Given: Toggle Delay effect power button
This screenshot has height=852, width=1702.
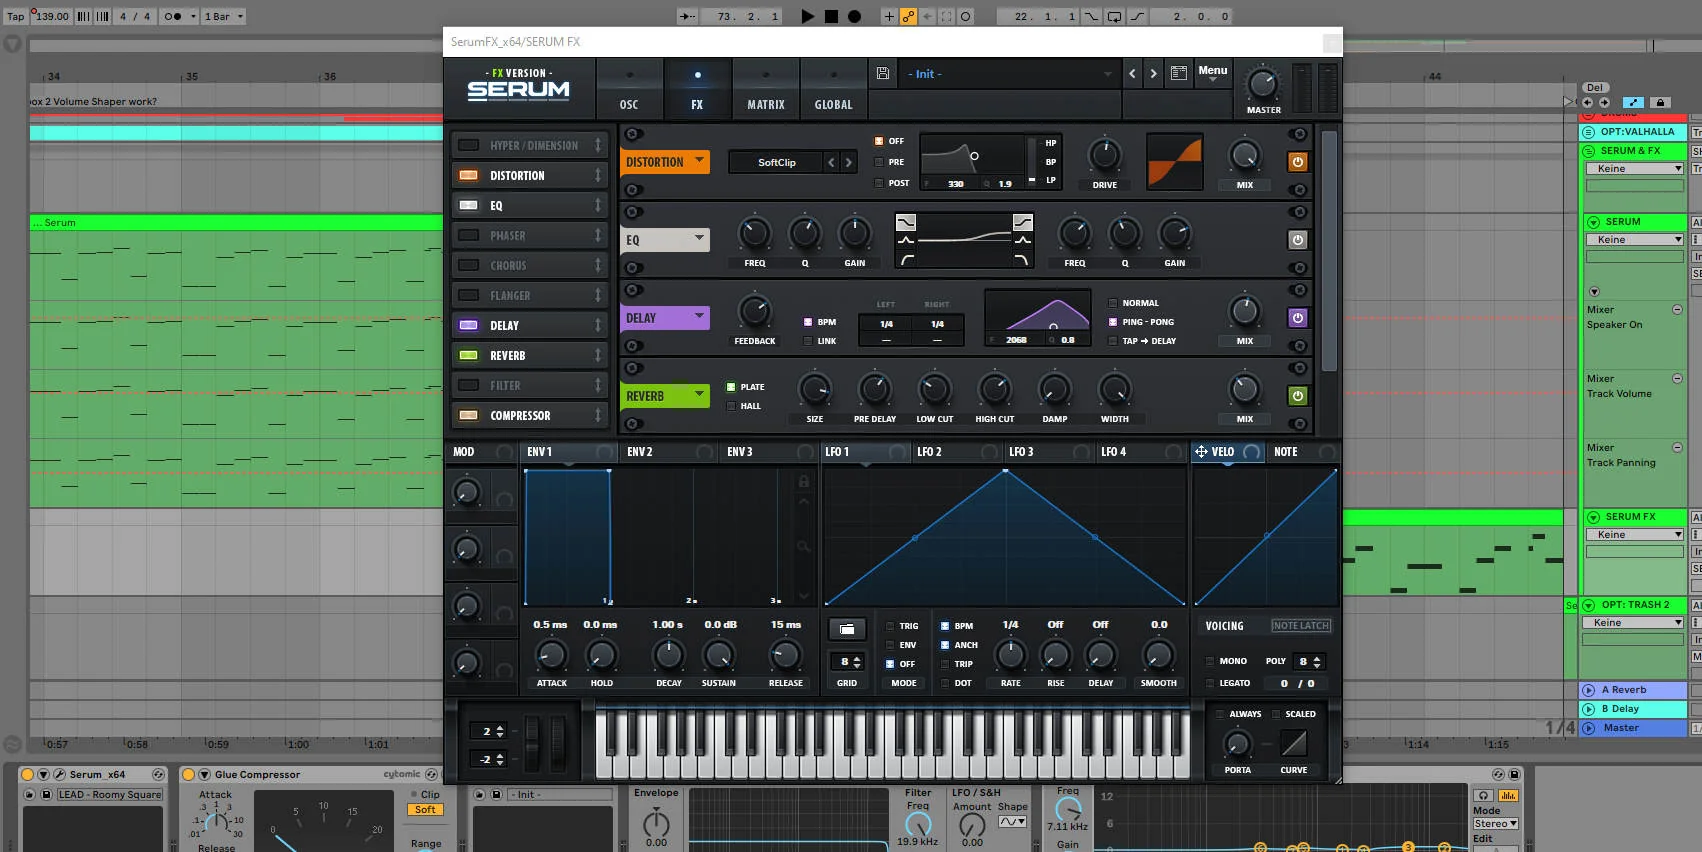Looking at the screenshot, I should click(1297, 318).
